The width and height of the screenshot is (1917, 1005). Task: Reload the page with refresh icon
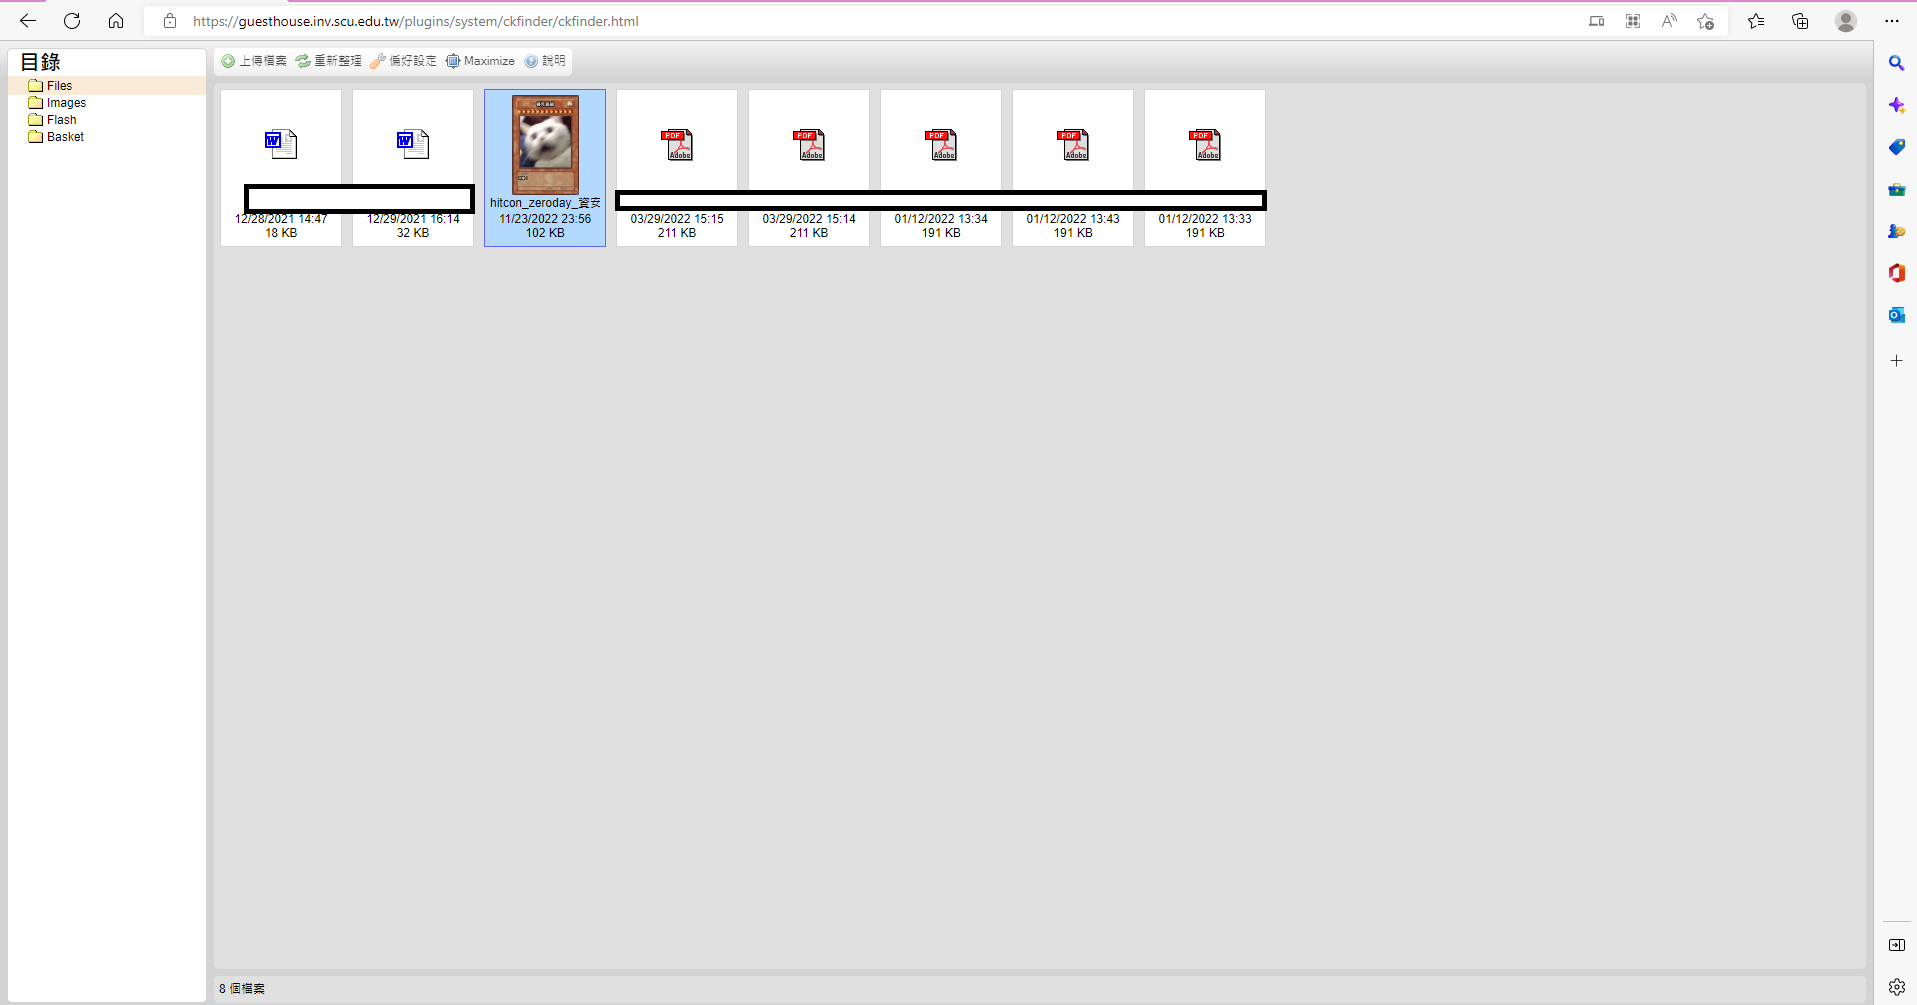point(72,21)
